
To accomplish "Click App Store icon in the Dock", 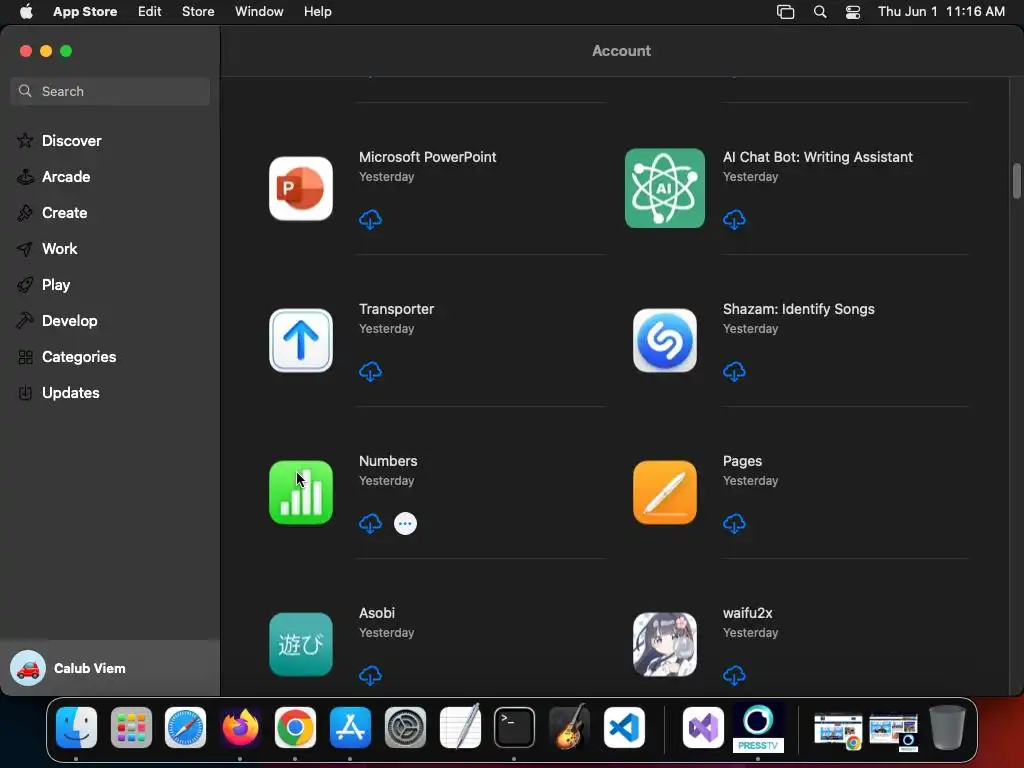I will point(350,728).
